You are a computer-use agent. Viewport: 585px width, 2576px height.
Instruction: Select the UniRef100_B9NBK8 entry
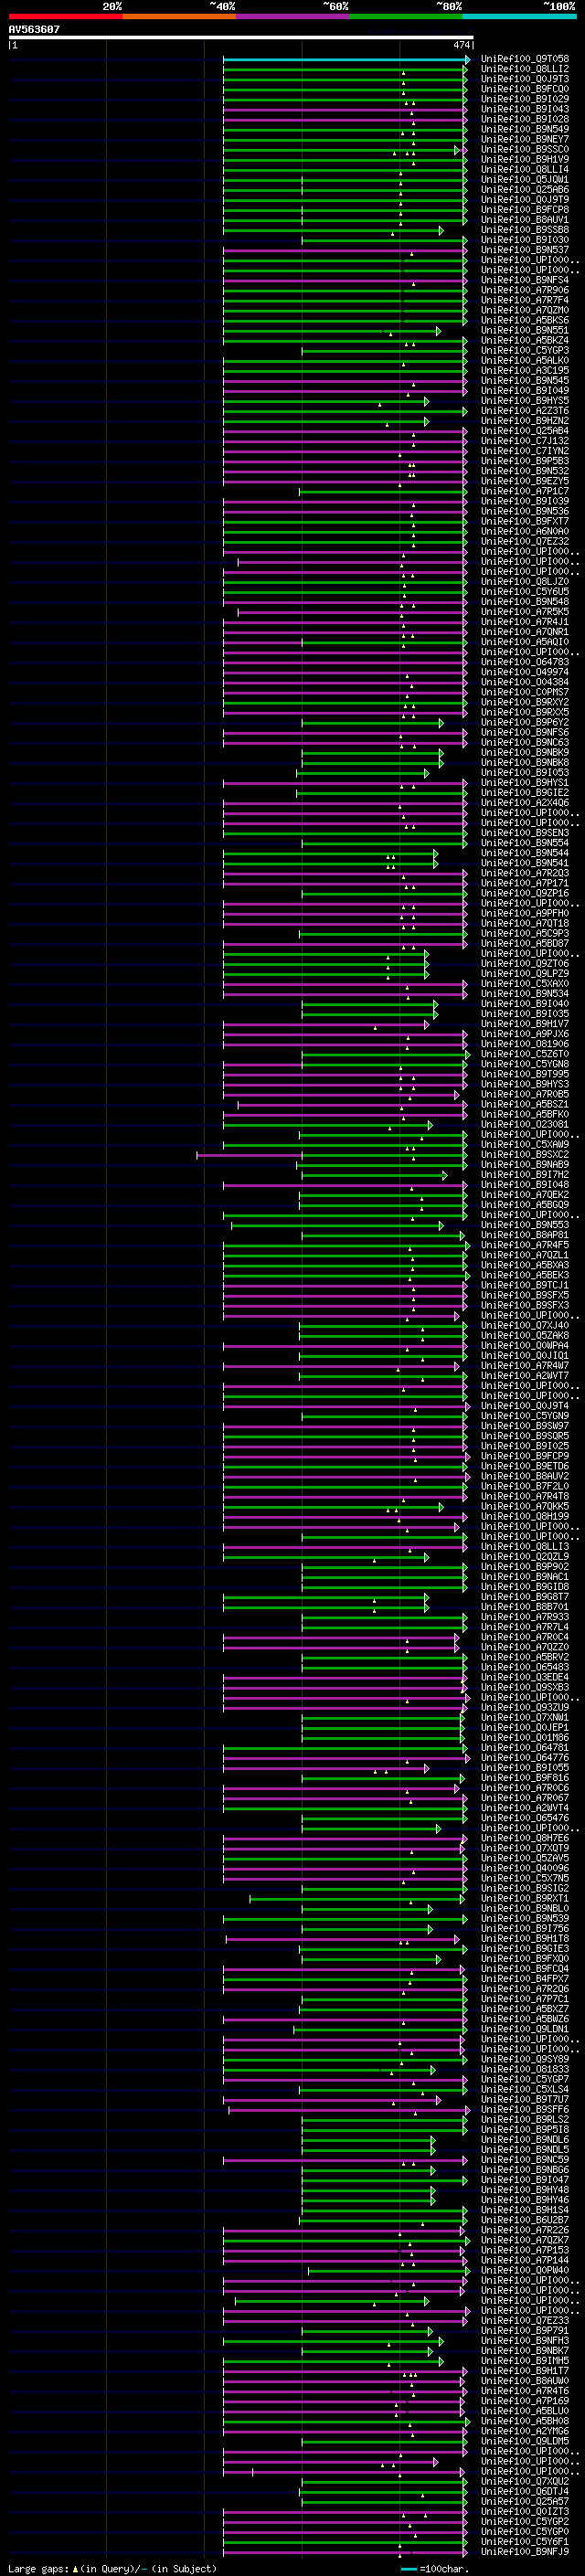pyautogui.click(x=525, y=763)
